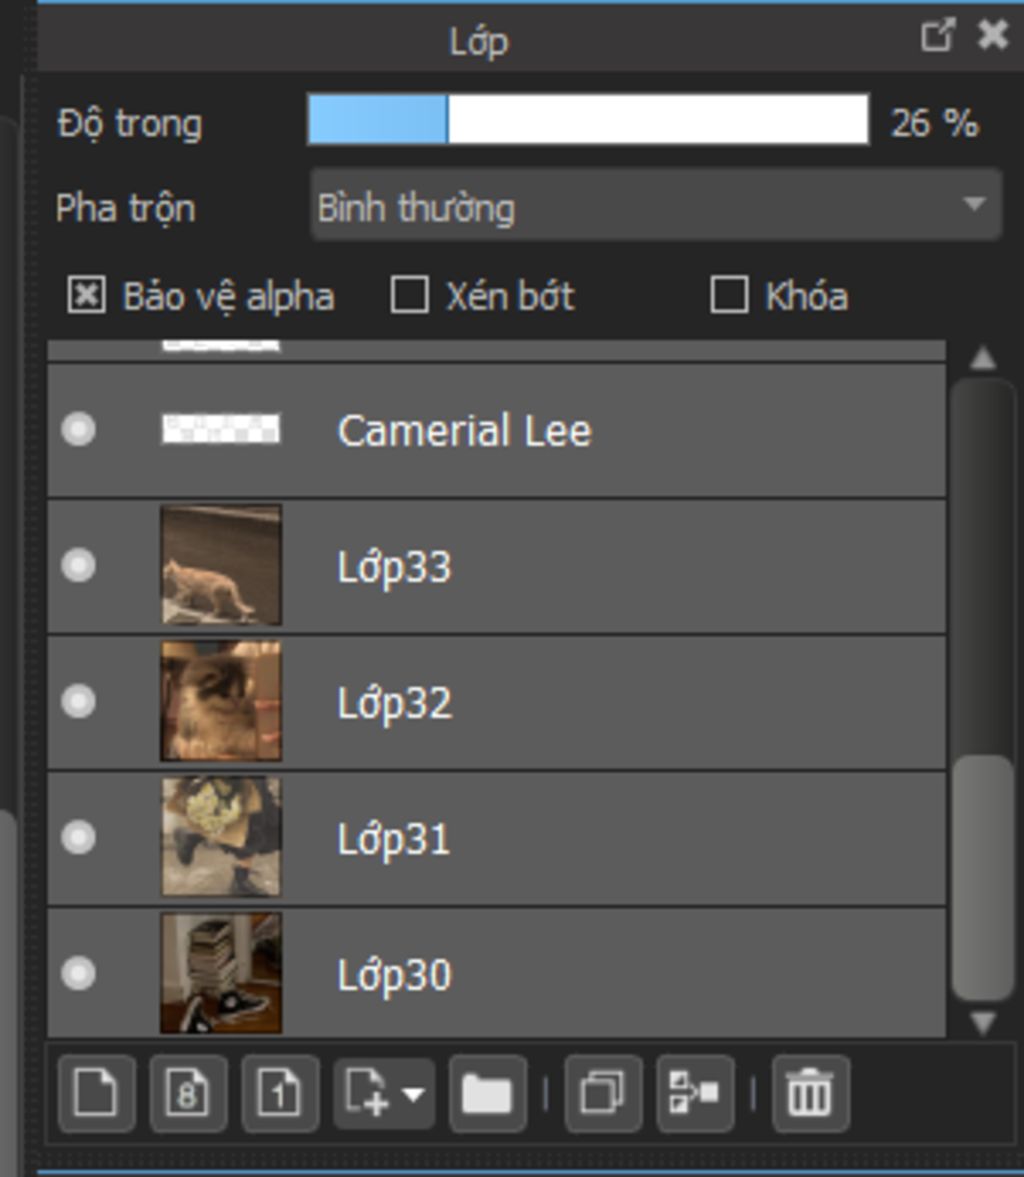Toggle visibility of Camerial Lee layer

point(78,430)
